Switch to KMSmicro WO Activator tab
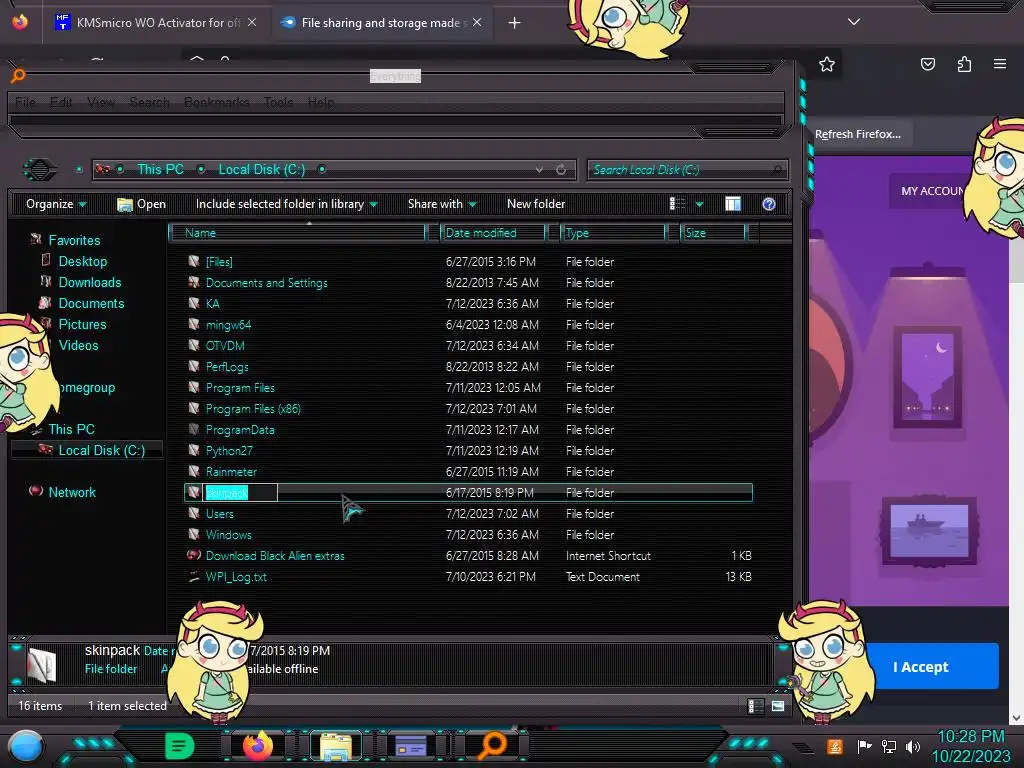 point(157,23)
